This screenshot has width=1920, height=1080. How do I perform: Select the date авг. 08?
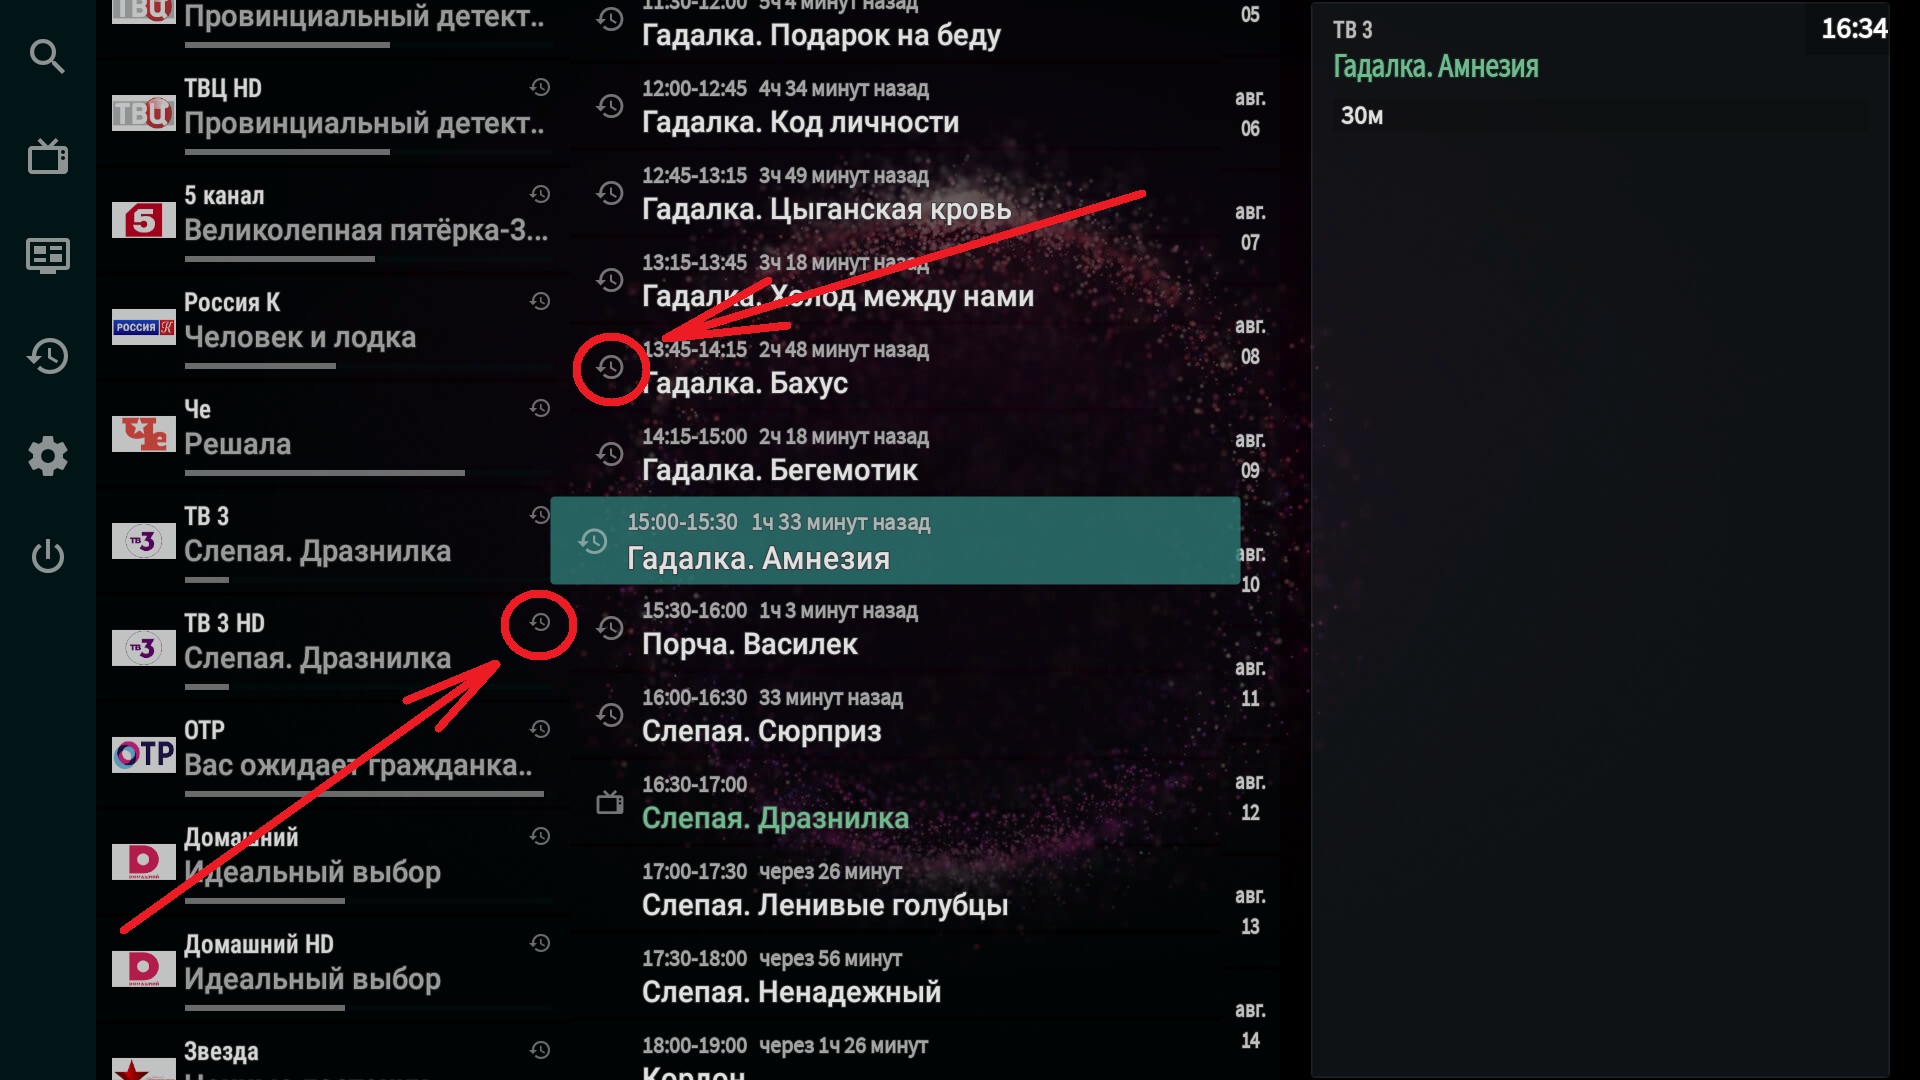(1250, 341)
